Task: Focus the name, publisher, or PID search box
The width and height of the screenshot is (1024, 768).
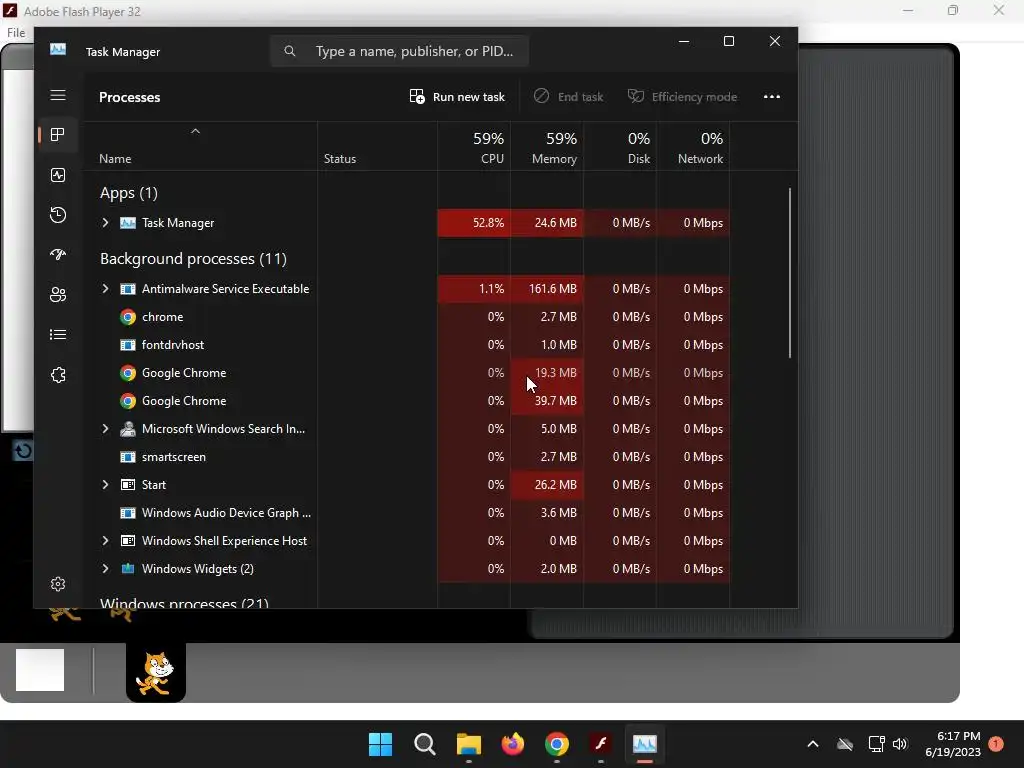Action: (400, 51)
